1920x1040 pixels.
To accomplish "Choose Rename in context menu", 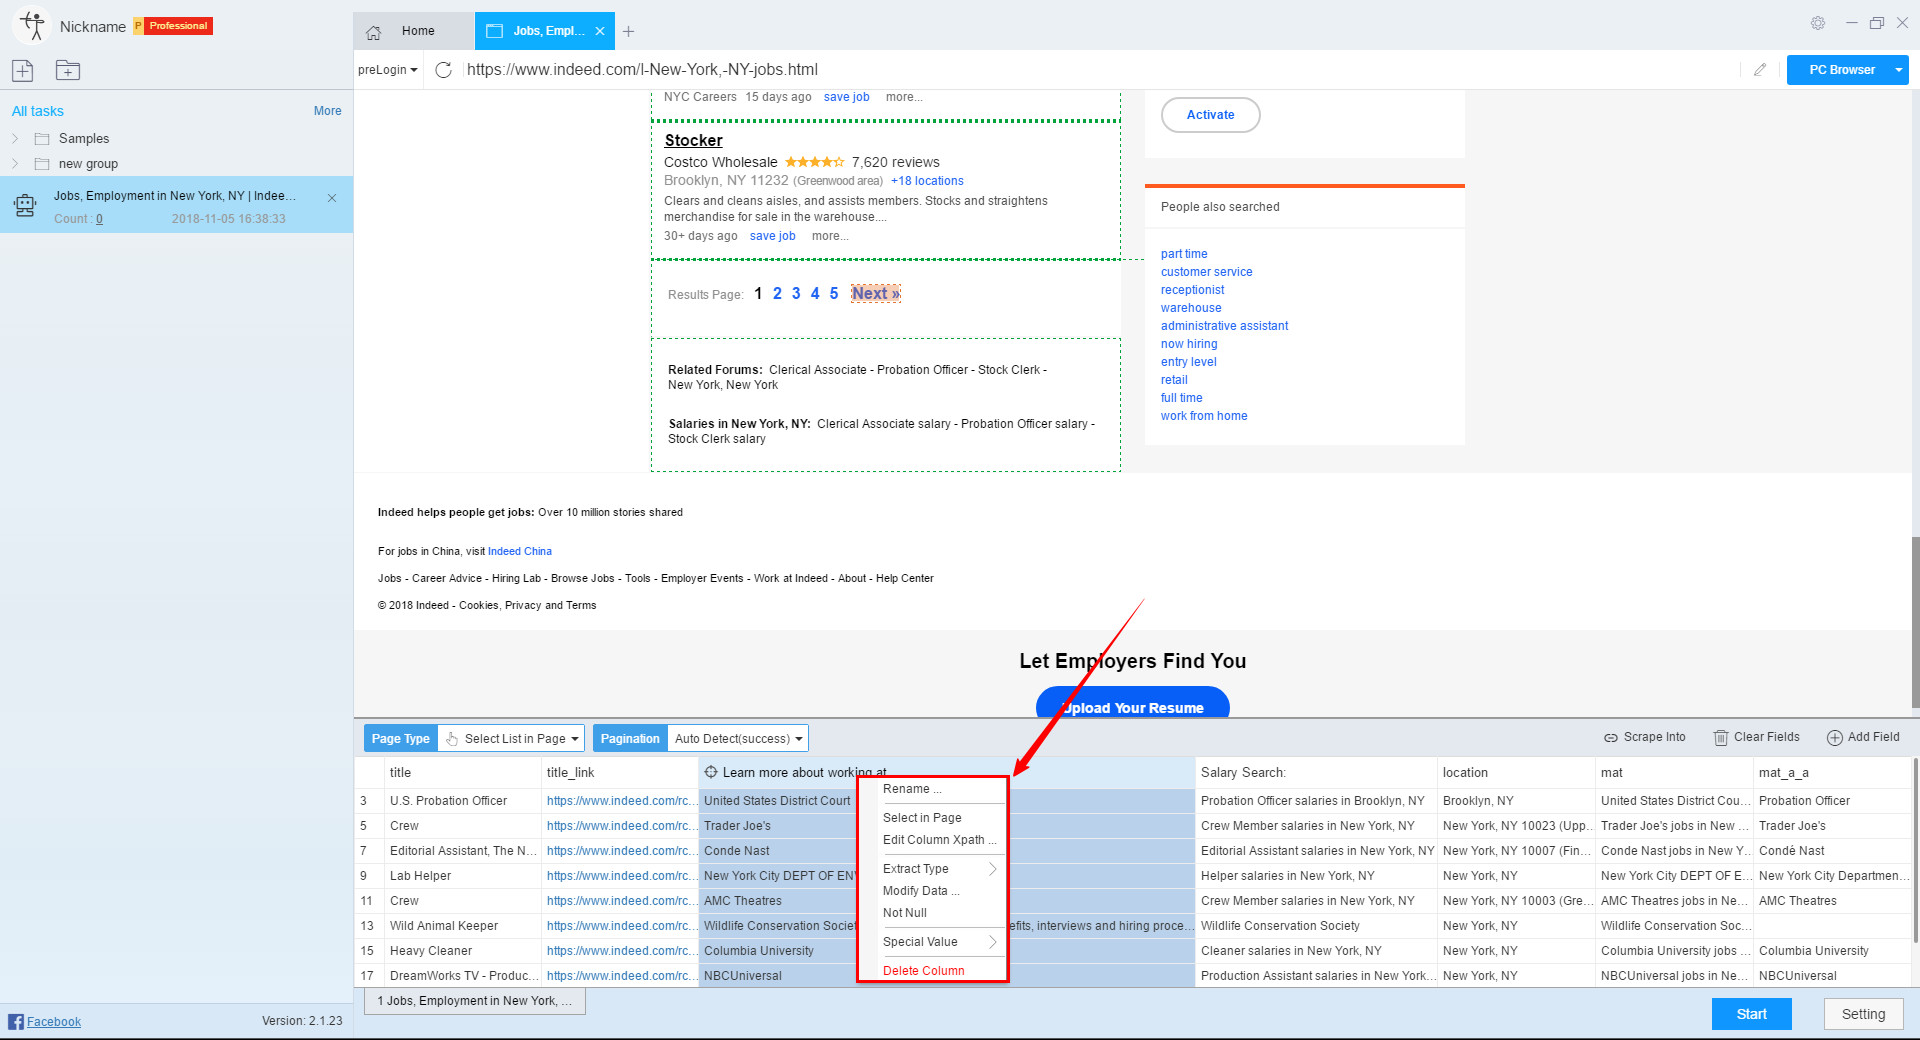I will [912, 789].
